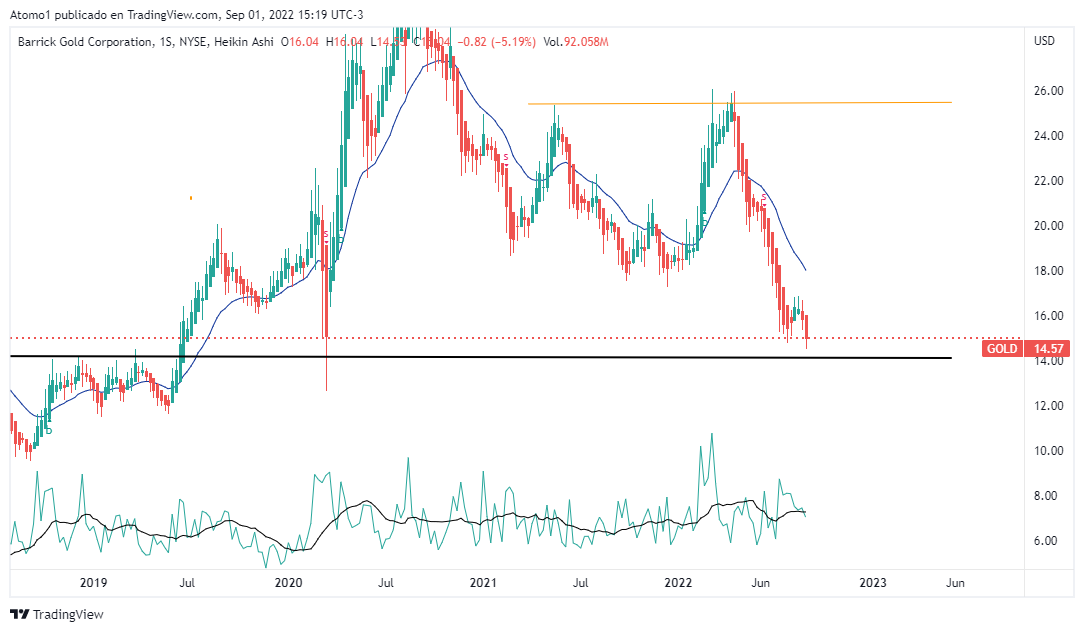Select the 2020 time axis label
Screen dimensions: 1084x632
coord(288,582)
